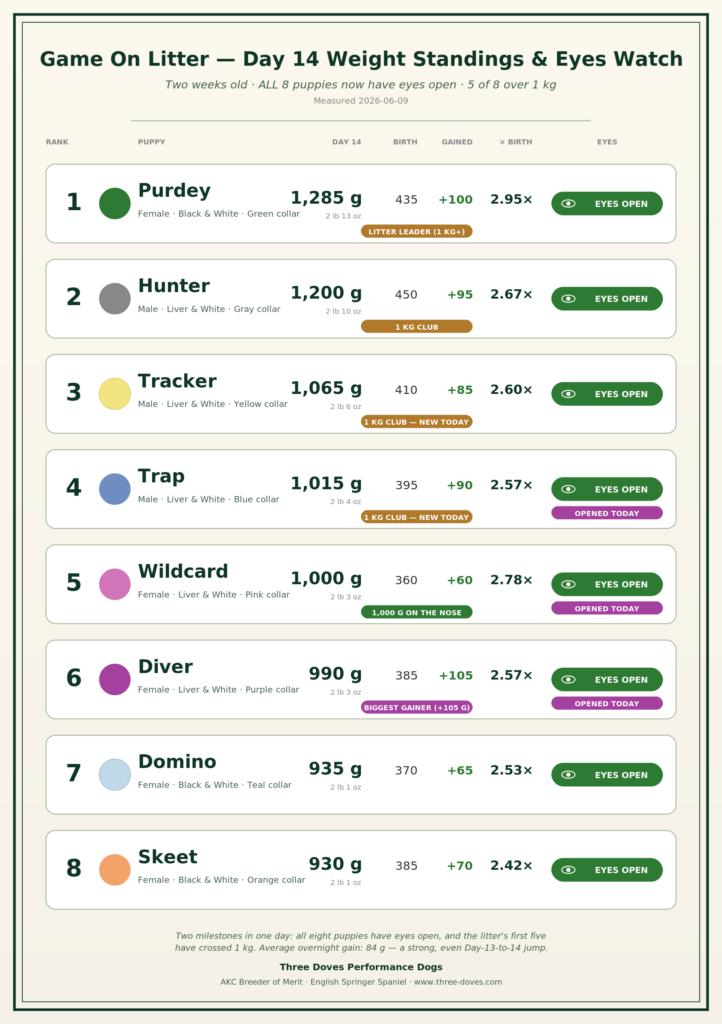Click Diver's 990 g weight
722x1024 pixels.
tap(335, 674)
